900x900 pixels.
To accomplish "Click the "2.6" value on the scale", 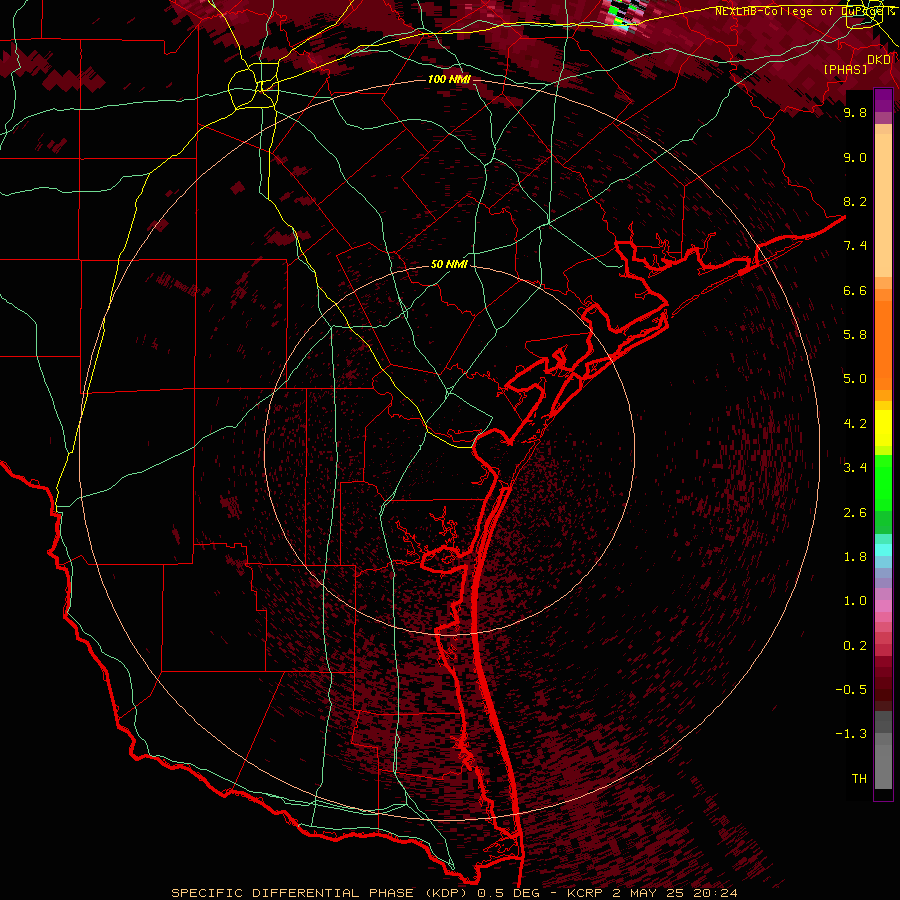I will (x=855, y=513).
